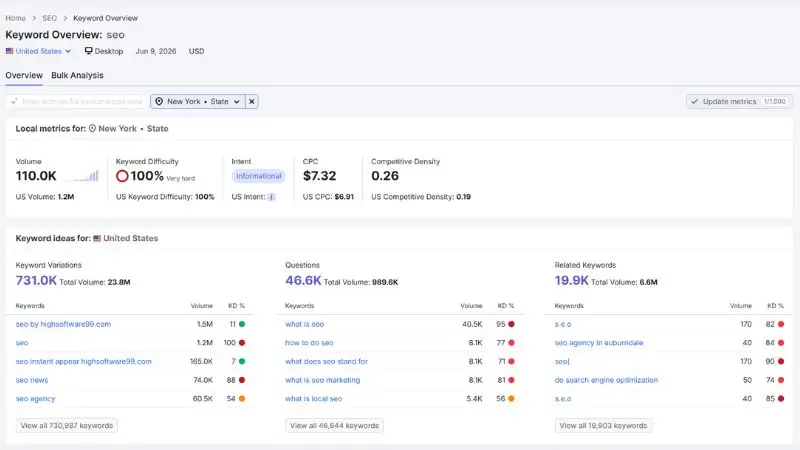The image size is (800, 450).
Task: Click the USD currency label
Action: [196, 51]
